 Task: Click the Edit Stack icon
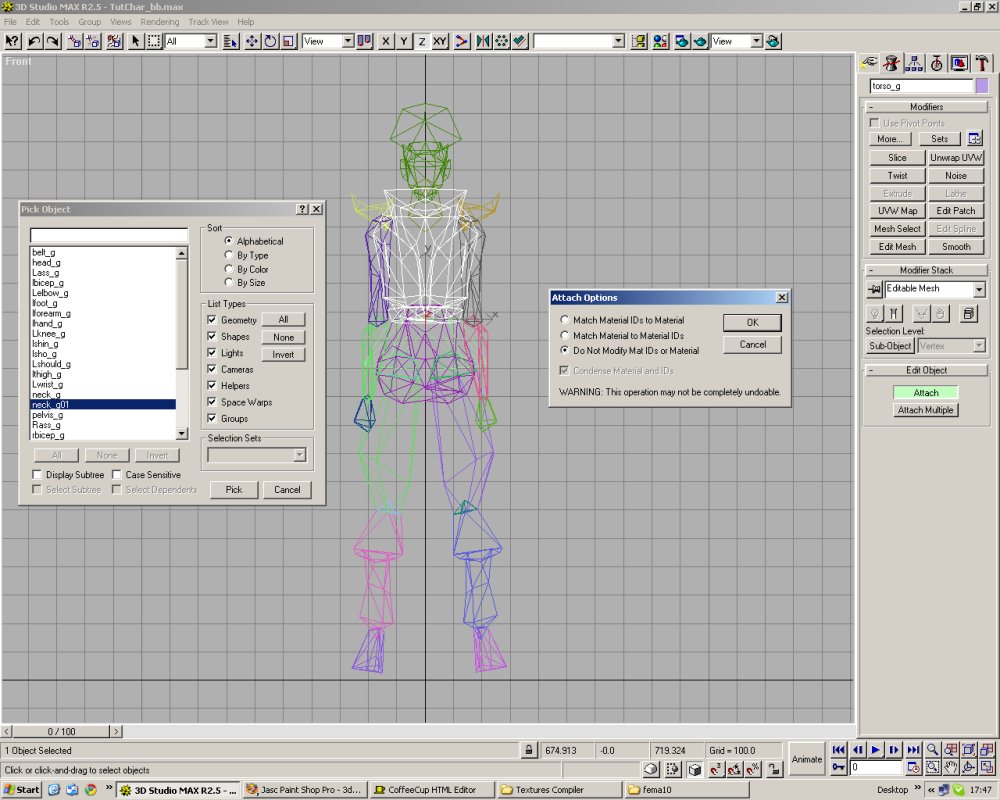coord(968,313)
